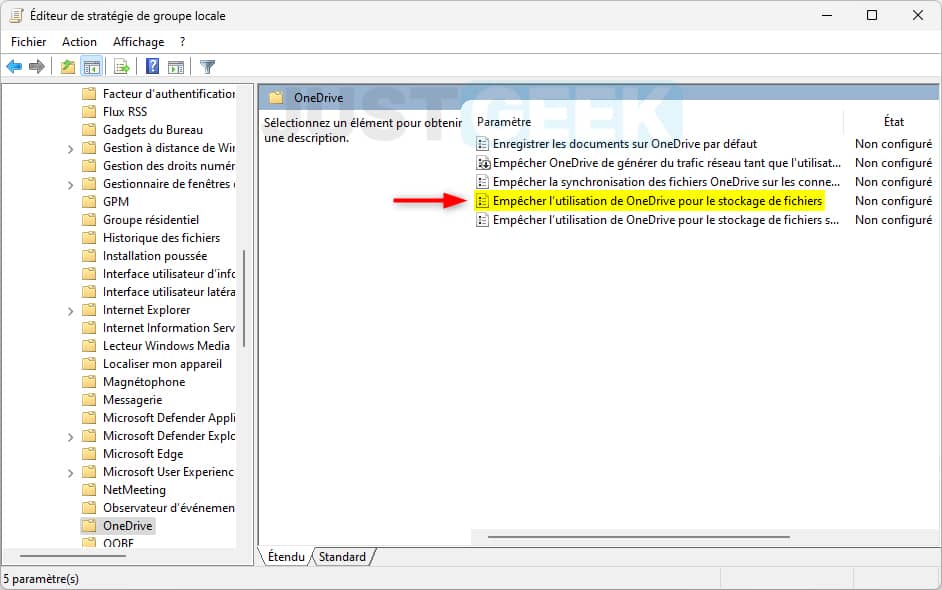The image size is (942, 590).
Task: Click the app icon in title bar
Action: click(16, 16)
